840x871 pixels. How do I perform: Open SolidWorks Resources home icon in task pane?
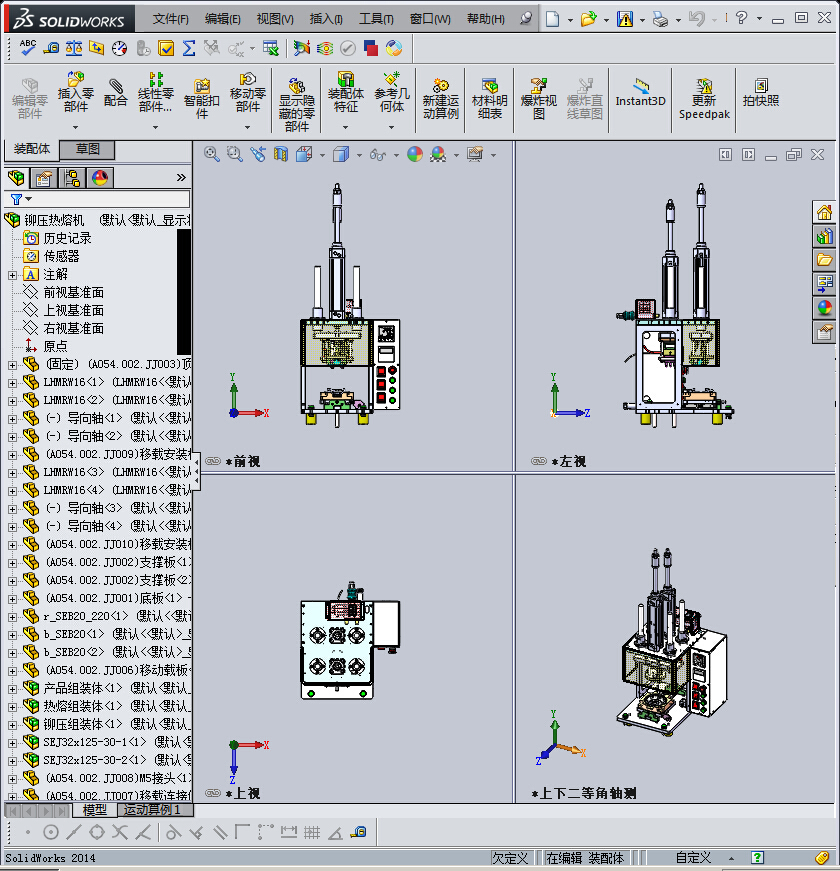[824, 212]
